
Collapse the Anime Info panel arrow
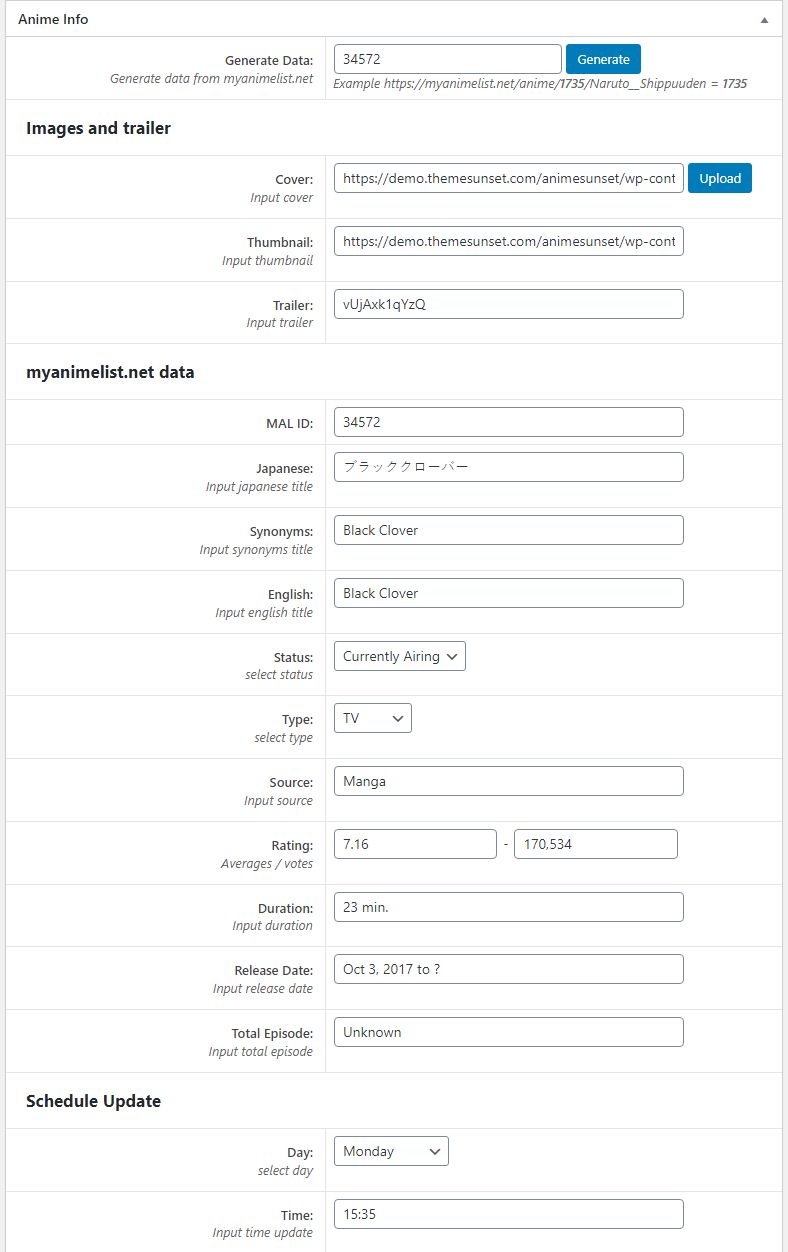pyautogui.click(x=764, y=19)
